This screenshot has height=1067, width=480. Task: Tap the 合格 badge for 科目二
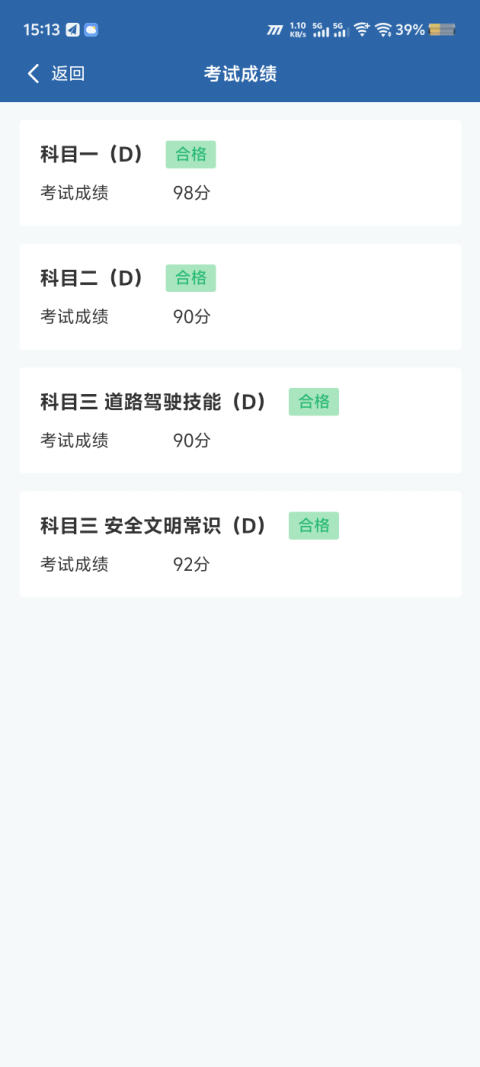coord(191,278)
